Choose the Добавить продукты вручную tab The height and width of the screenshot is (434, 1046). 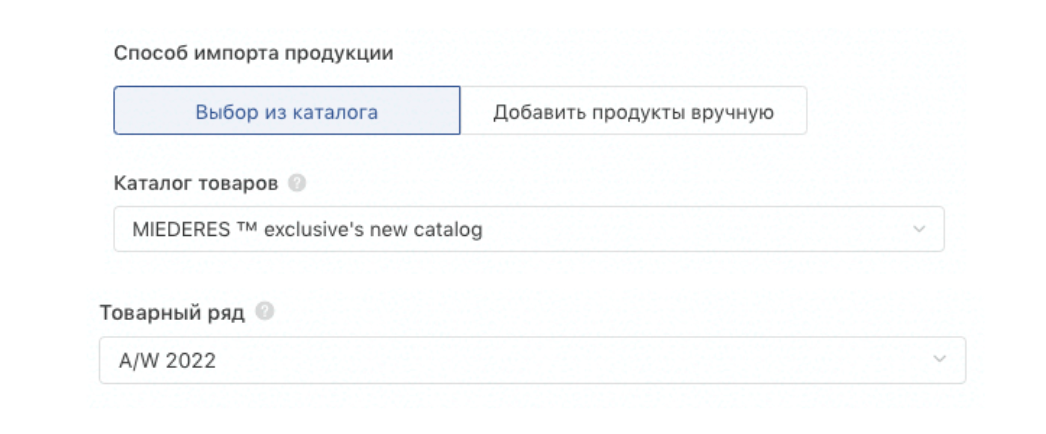(634, 111)
